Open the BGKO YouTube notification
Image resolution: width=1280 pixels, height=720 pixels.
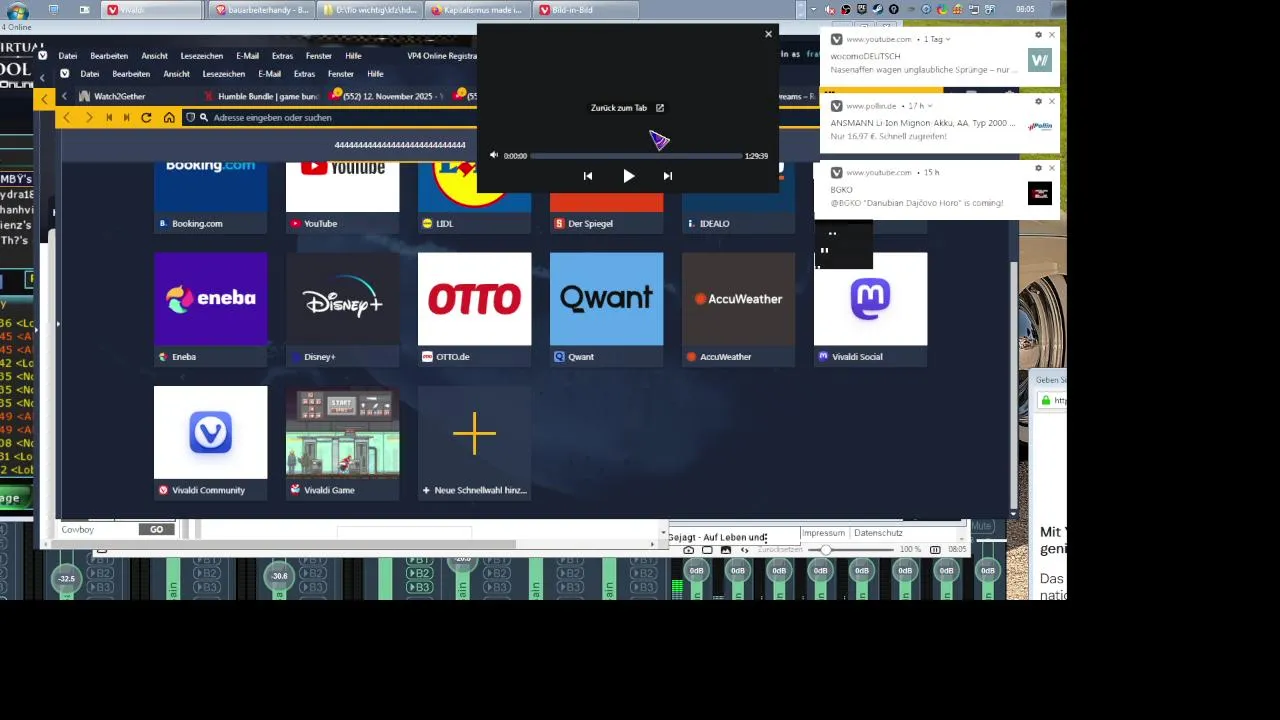pyautogui.click(x=939, y=188)
